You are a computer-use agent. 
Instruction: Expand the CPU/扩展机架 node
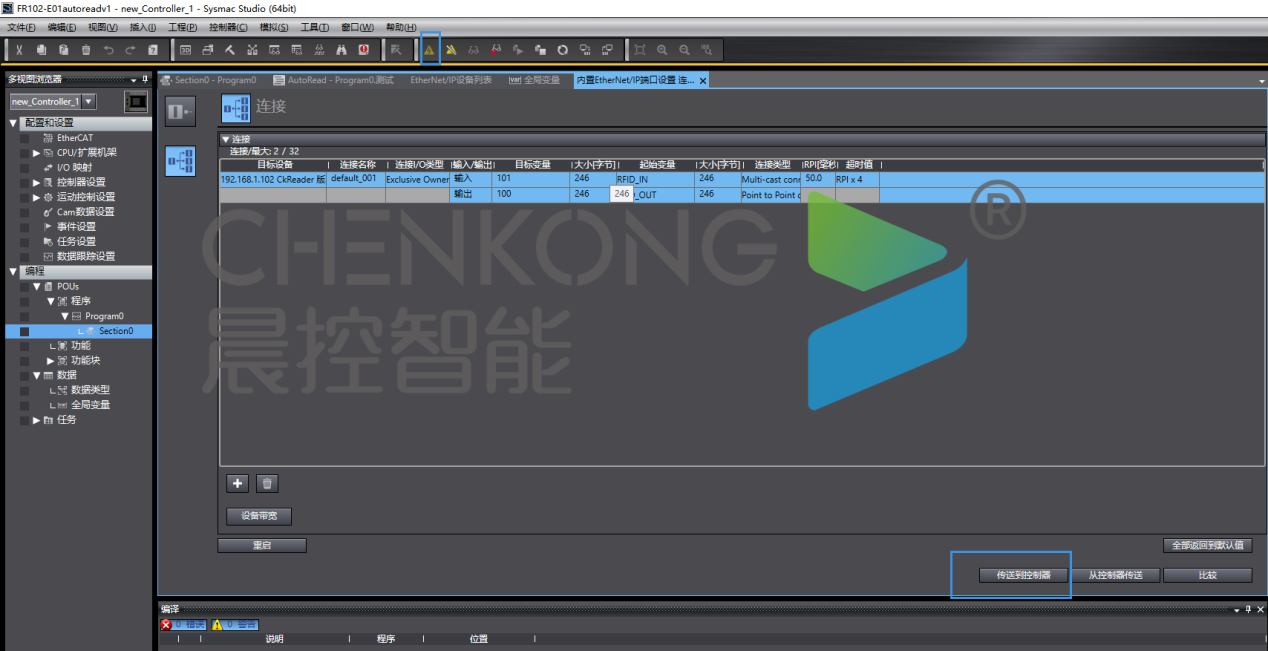[37, 153]
